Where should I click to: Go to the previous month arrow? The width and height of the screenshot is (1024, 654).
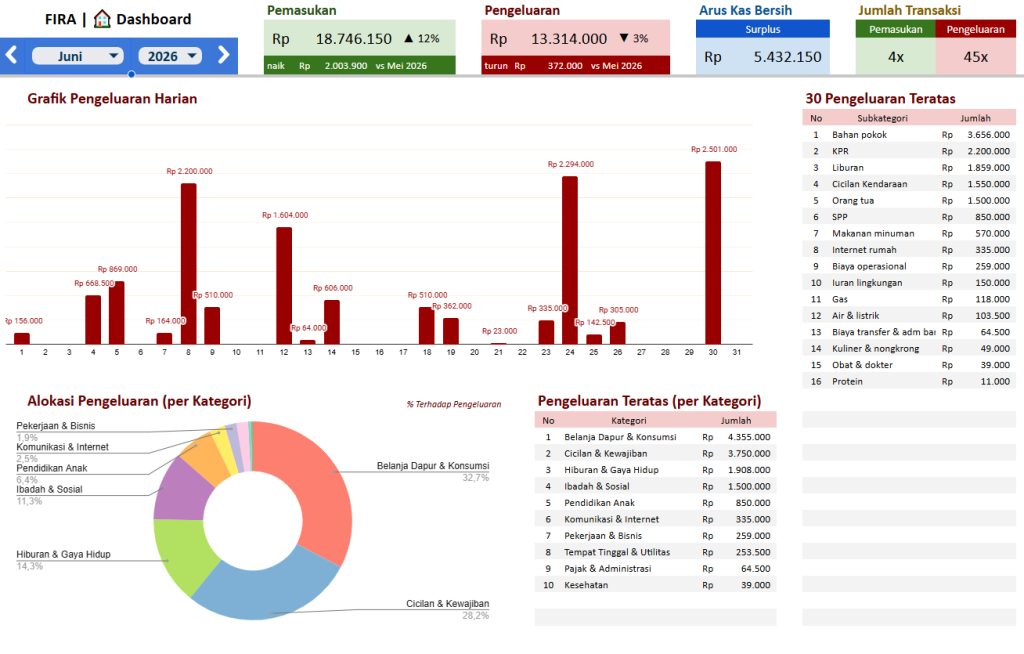tap(11, 55)
